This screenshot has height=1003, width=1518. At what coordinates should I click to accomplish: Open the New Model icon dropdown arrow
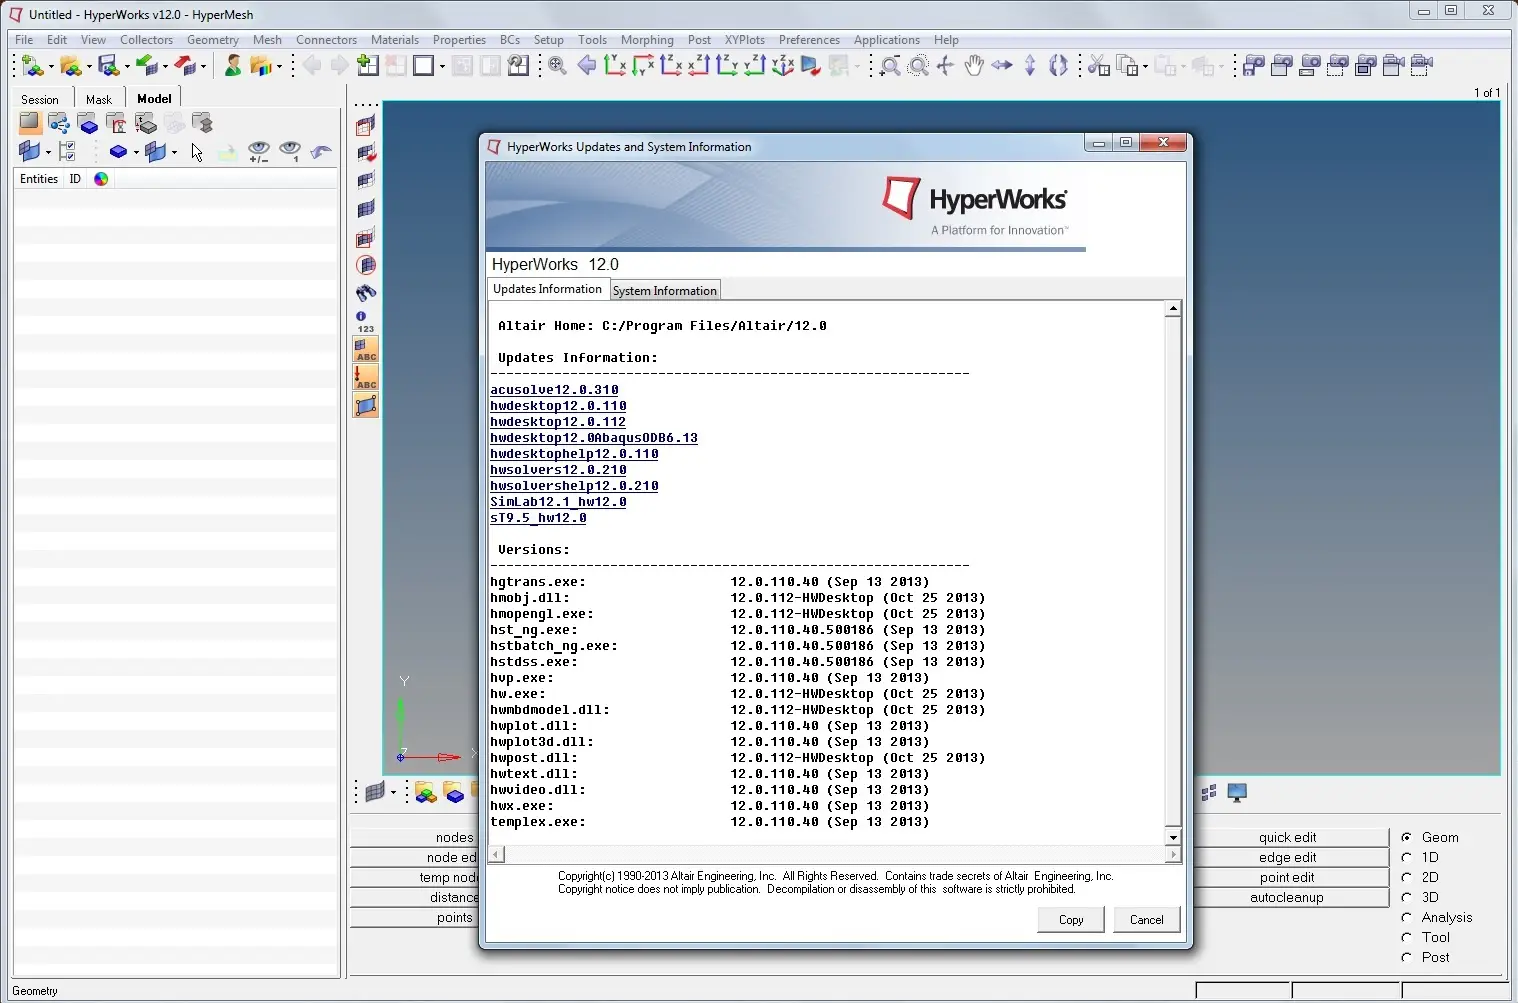click(x=50, y=67)
